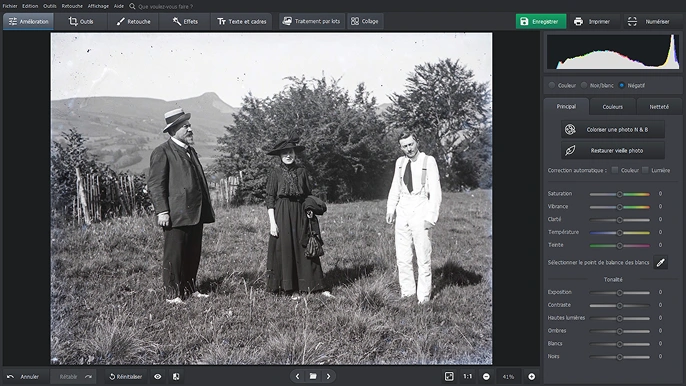The height and width of the screenshot is (386, 686).
Task: Click the Contraste slider handle
Action: click(x=620, y=305)
